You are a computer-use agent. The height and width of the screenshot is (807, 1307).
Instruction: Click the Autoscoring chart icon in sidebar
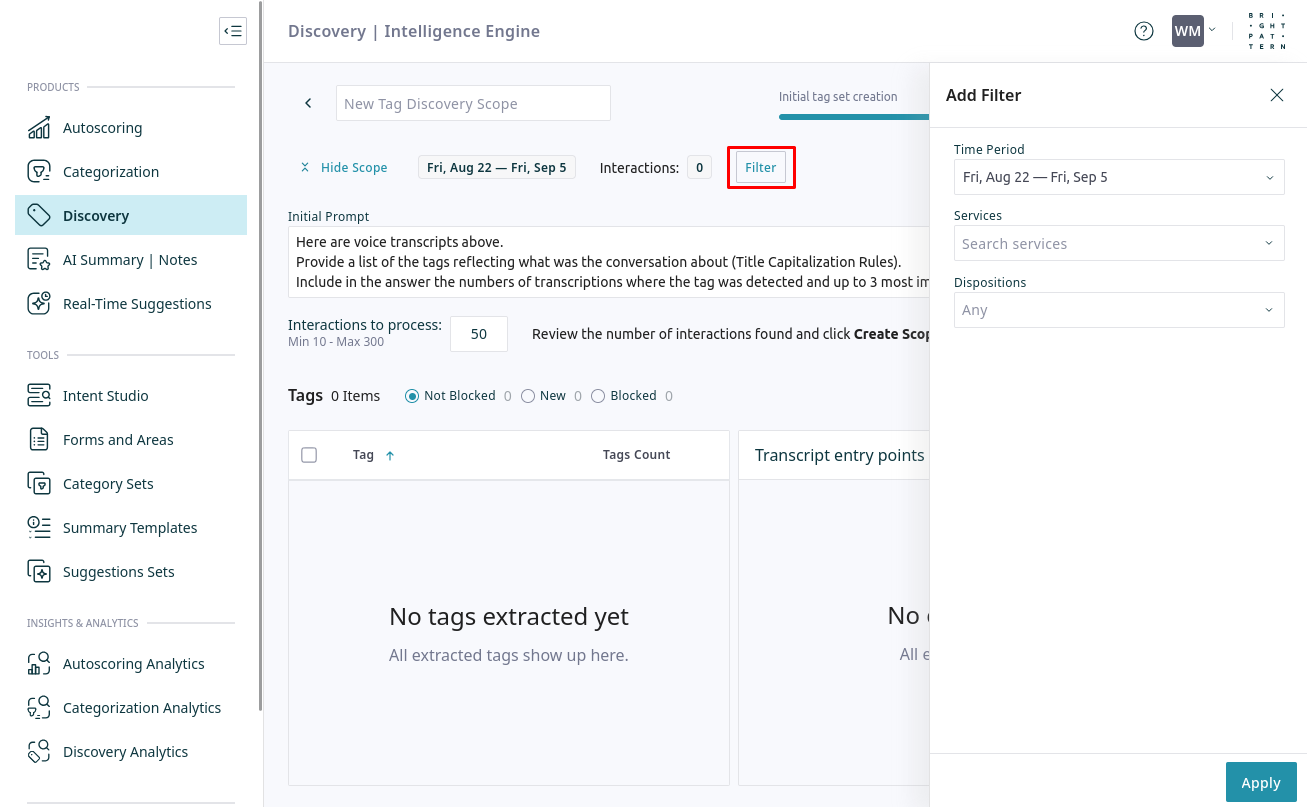click(39, 128)
